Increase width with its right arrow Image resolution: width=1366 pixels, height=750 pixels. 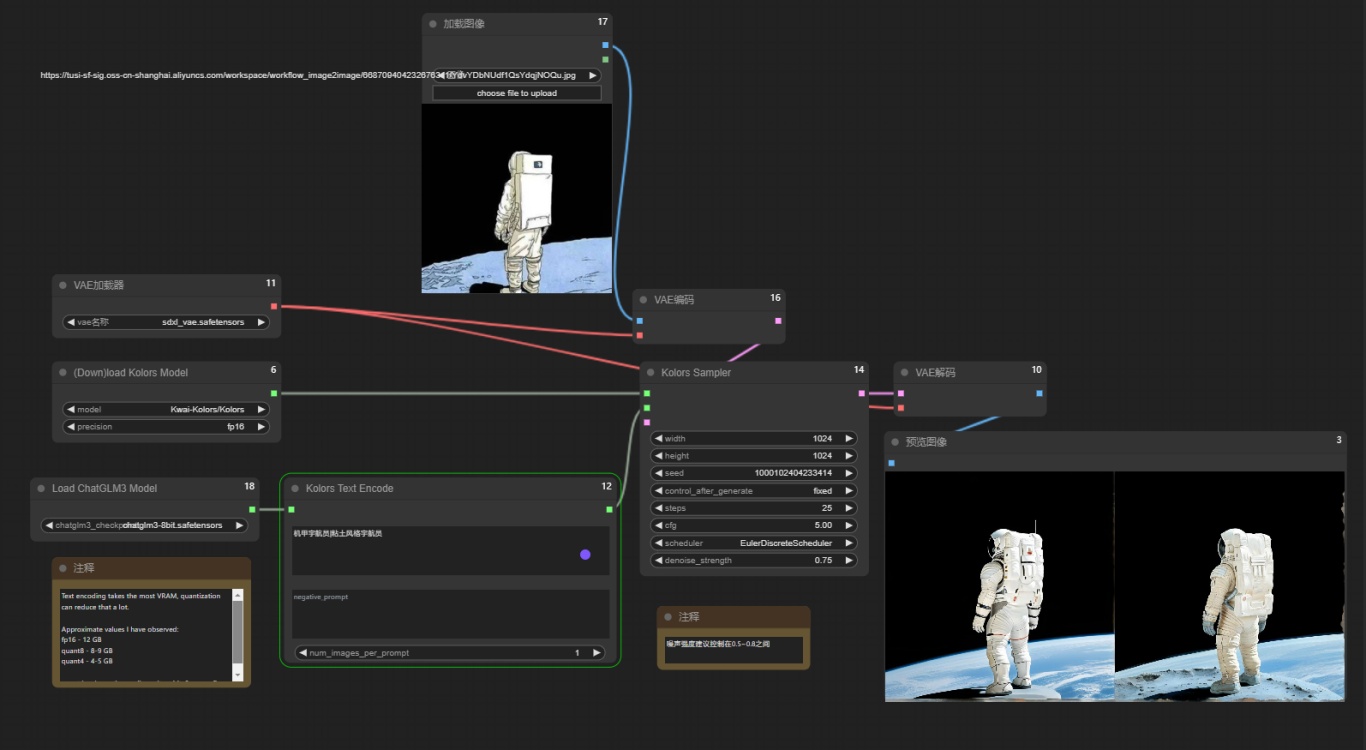pyautogui.click(x=849, y=438)
